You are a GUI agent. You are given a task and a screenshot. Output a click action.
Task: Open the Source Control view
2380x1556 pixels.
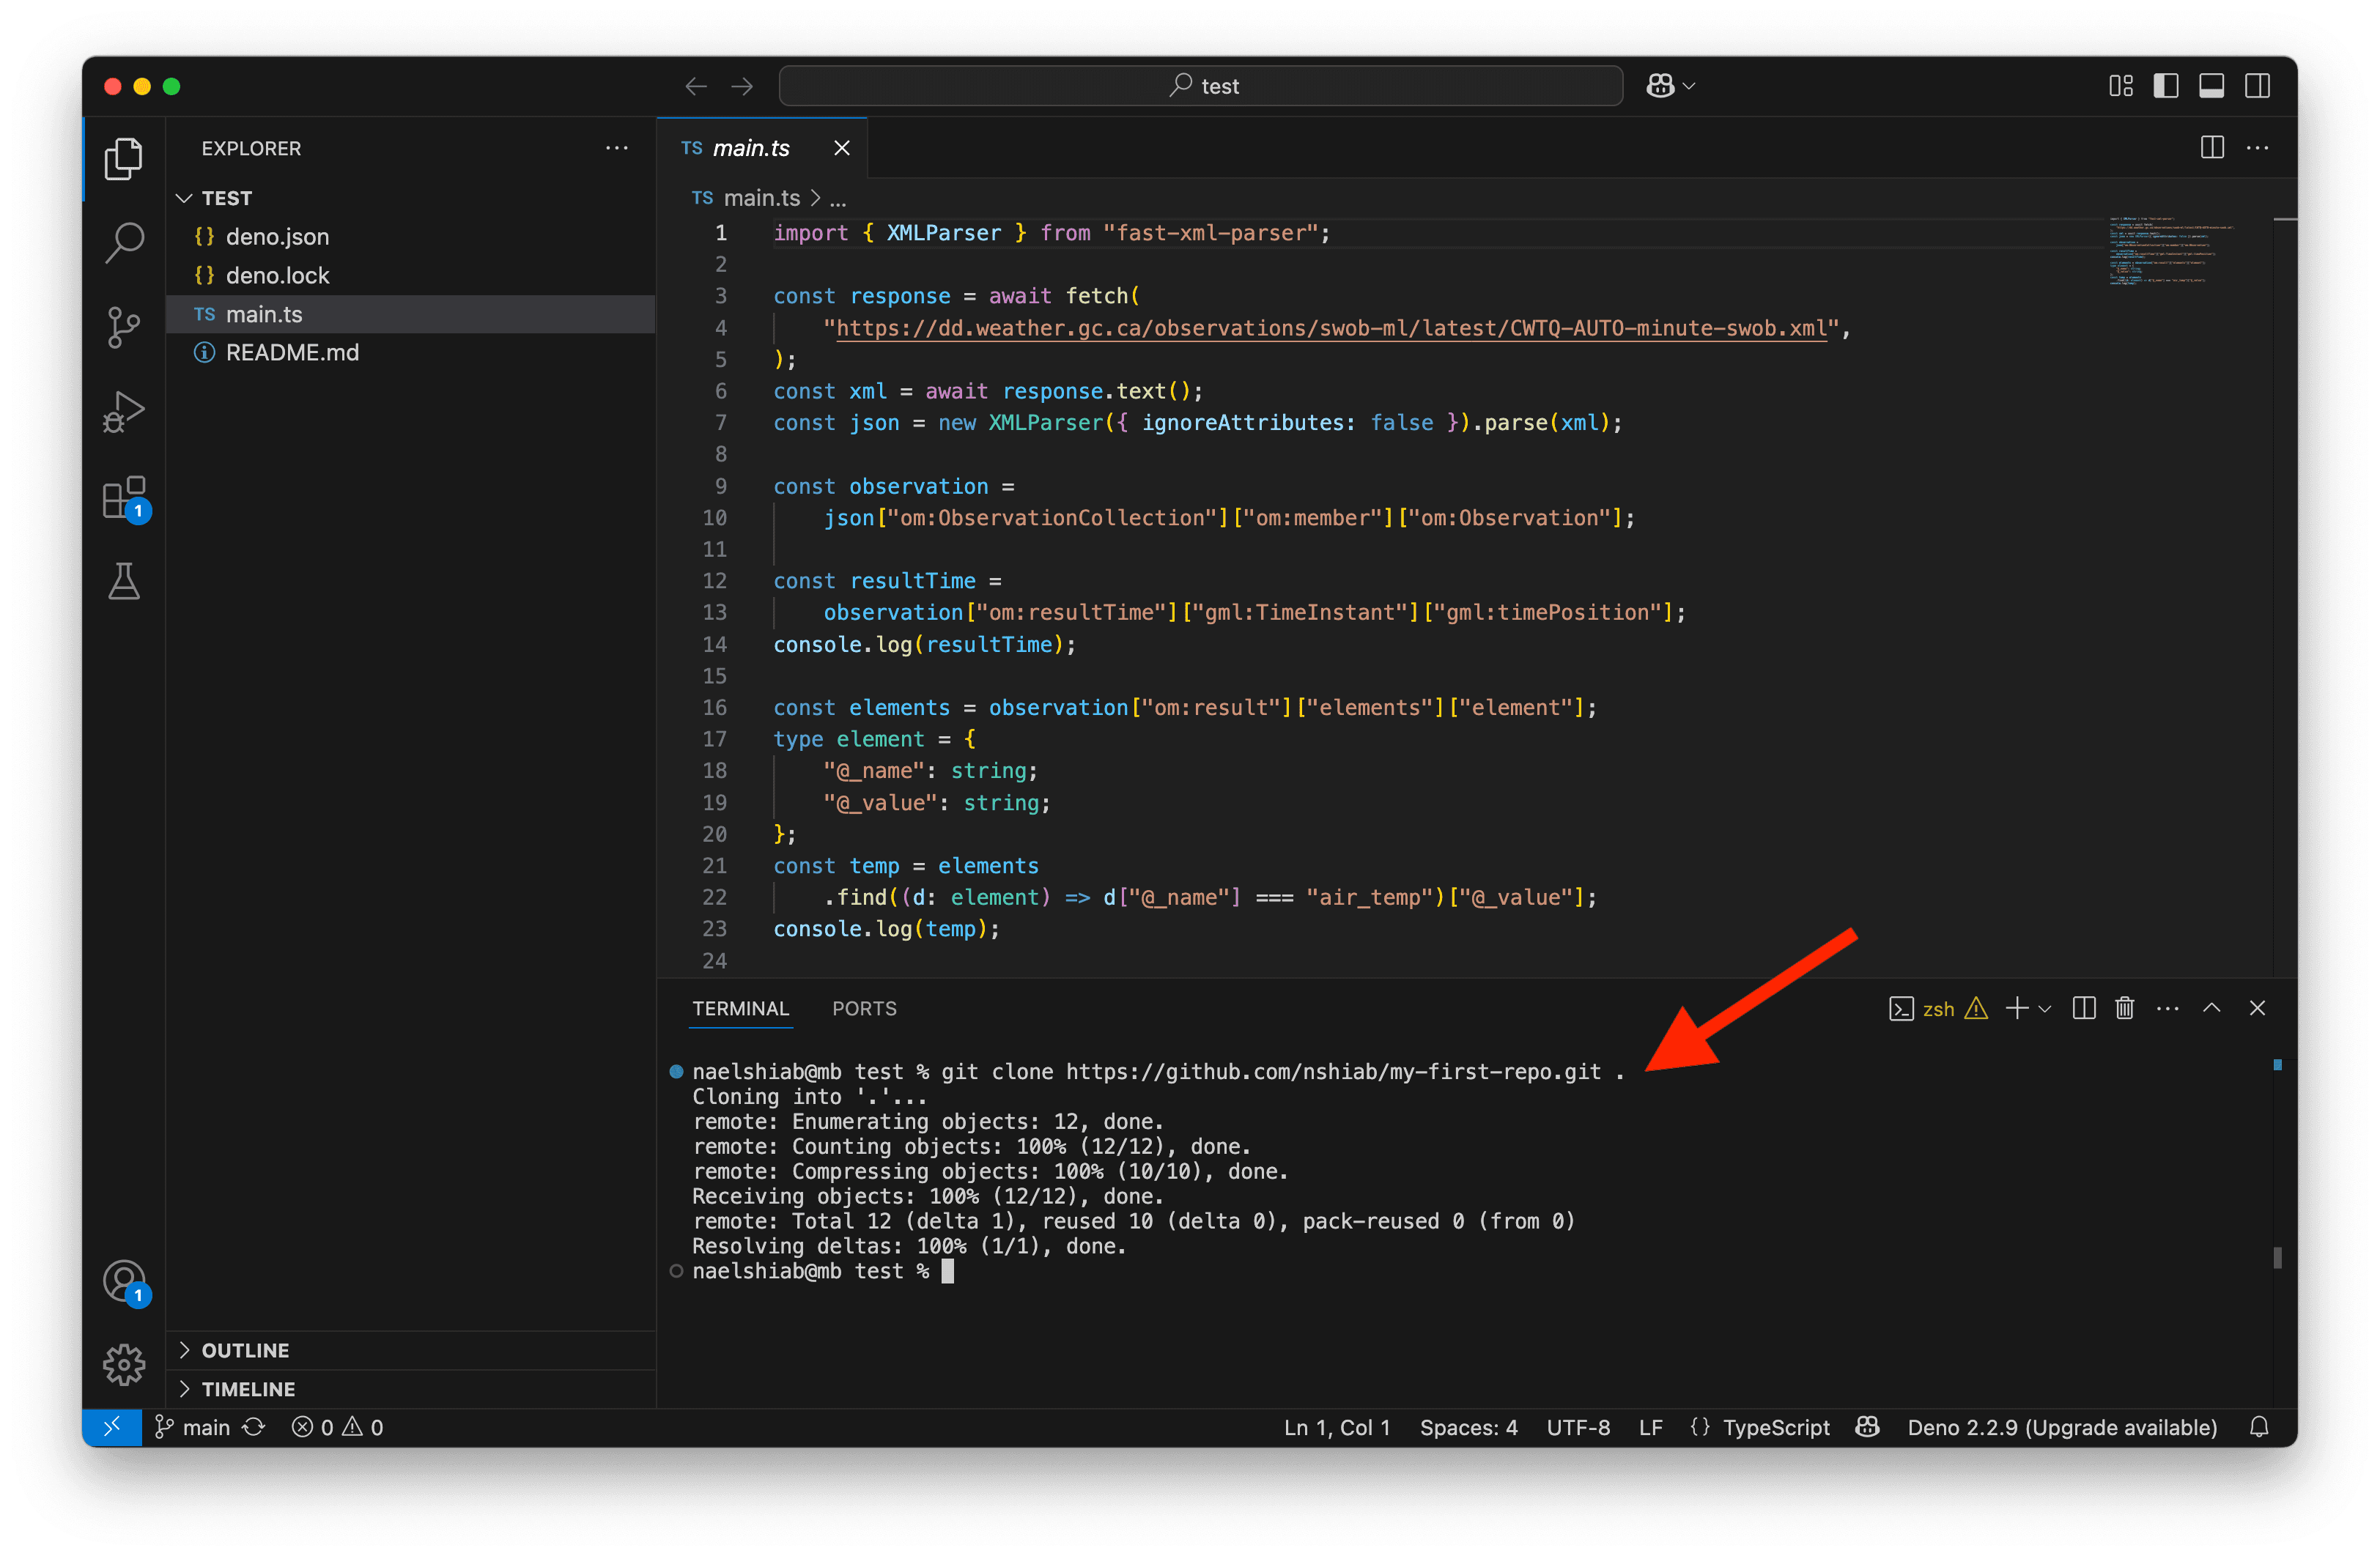click(x=124, y=327)
